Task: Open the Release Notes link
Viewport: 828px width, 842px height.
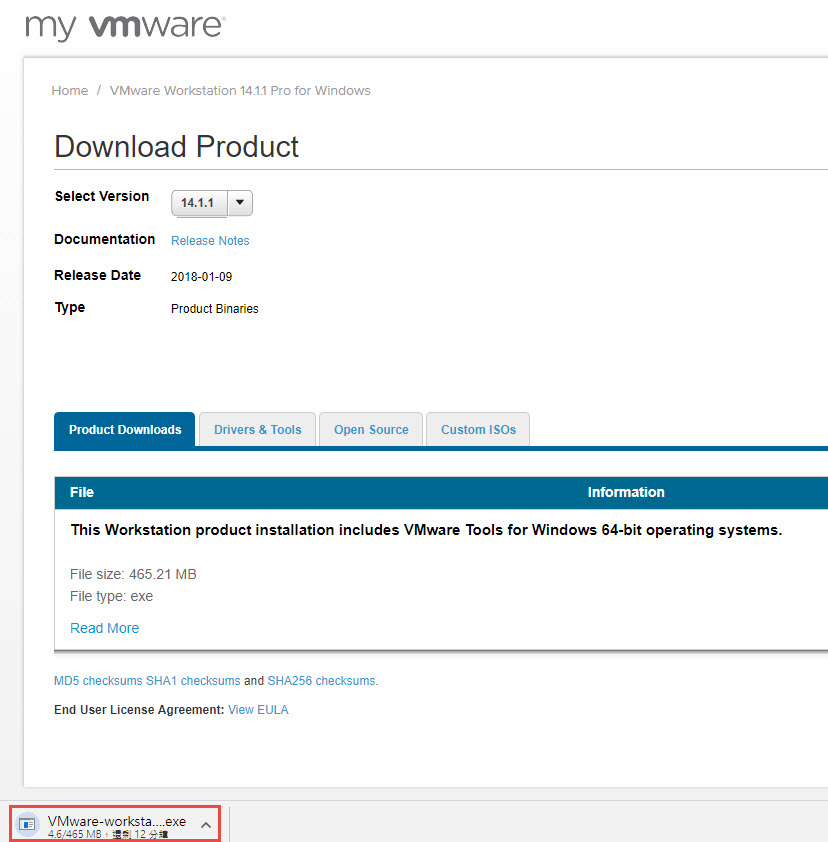Action: [210, 241]
